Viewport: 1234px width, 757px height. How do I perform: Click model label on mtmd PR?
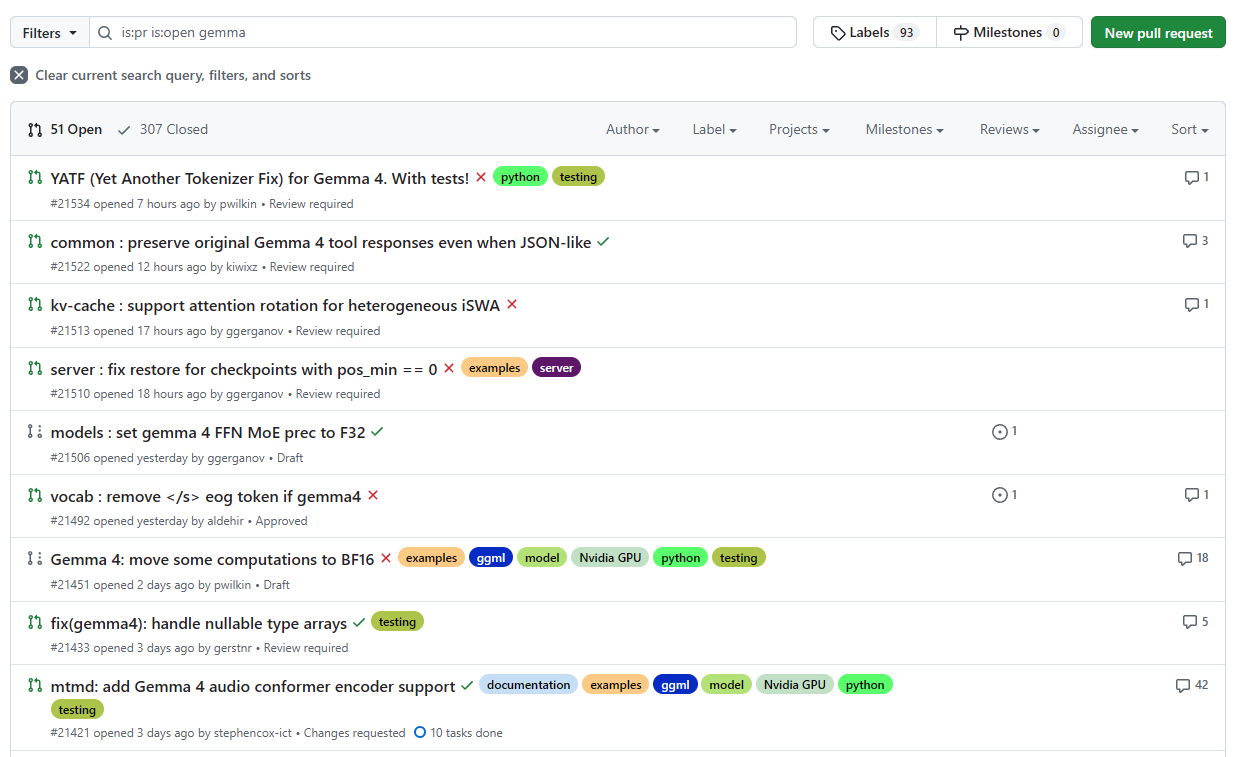point(726,685)
